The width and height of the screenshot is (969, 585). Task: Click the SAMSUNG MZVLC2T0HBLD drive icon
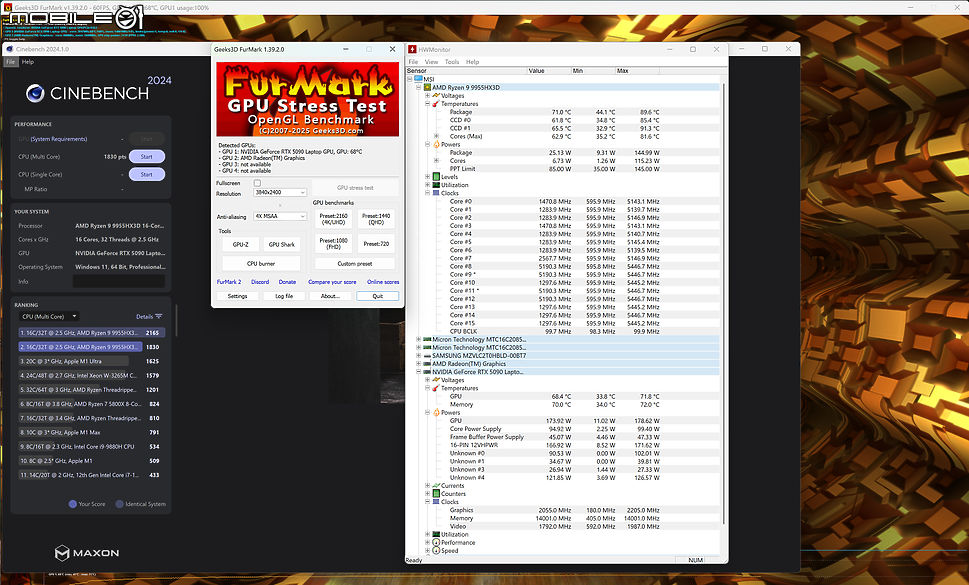[x=427, y=356]
